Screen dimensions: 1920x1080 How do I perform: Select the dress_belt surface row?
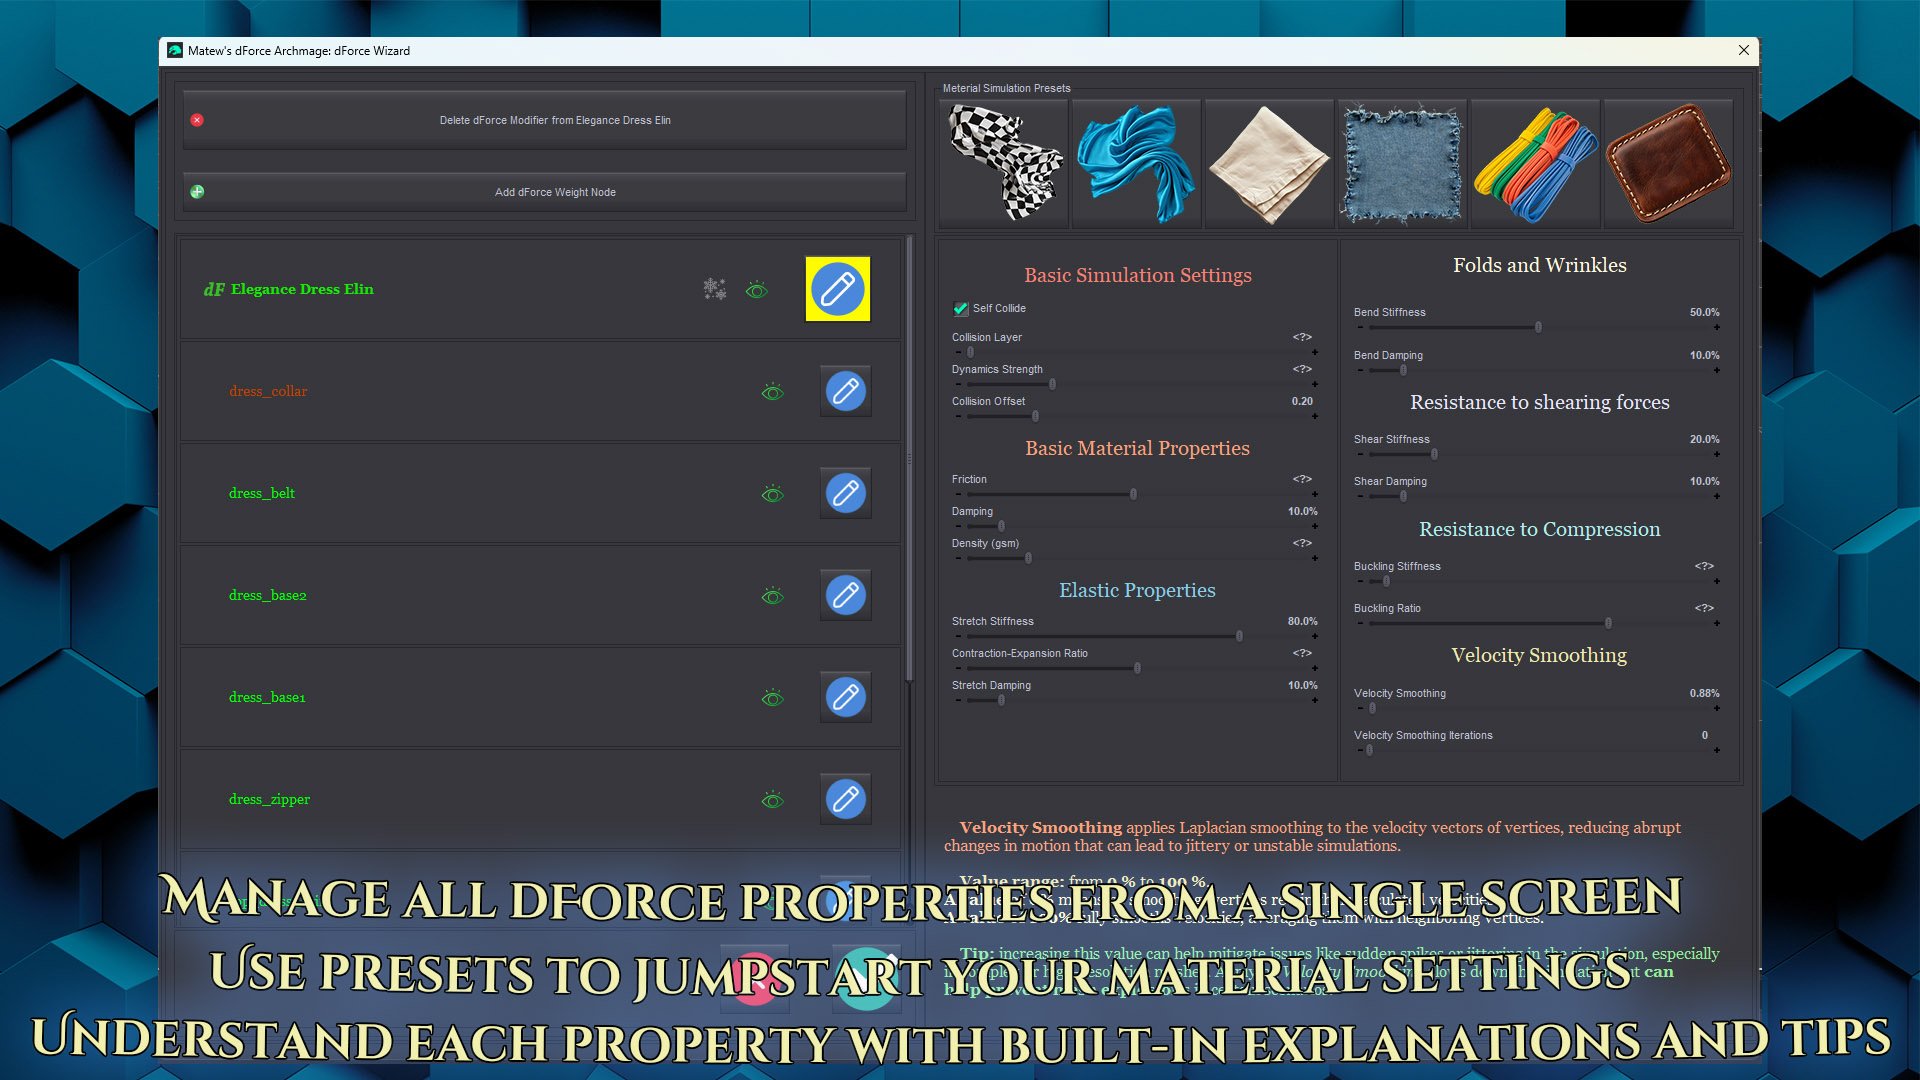(540, 493)
